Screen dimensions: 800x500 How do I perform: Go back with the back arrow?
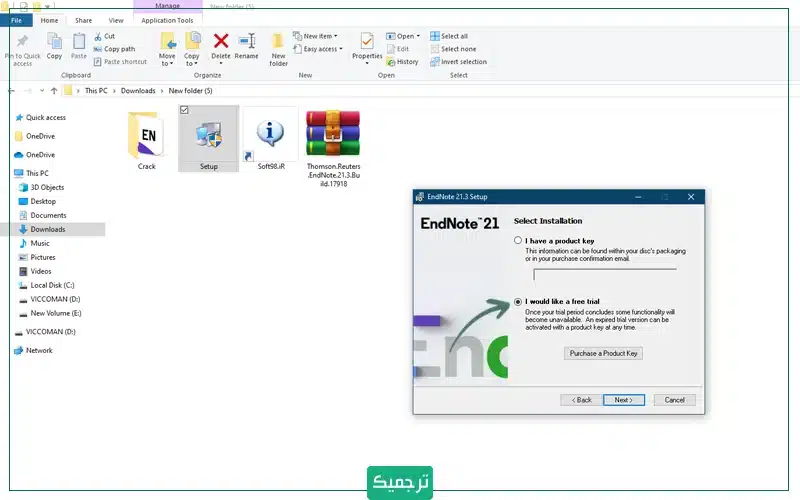[11, 91]
